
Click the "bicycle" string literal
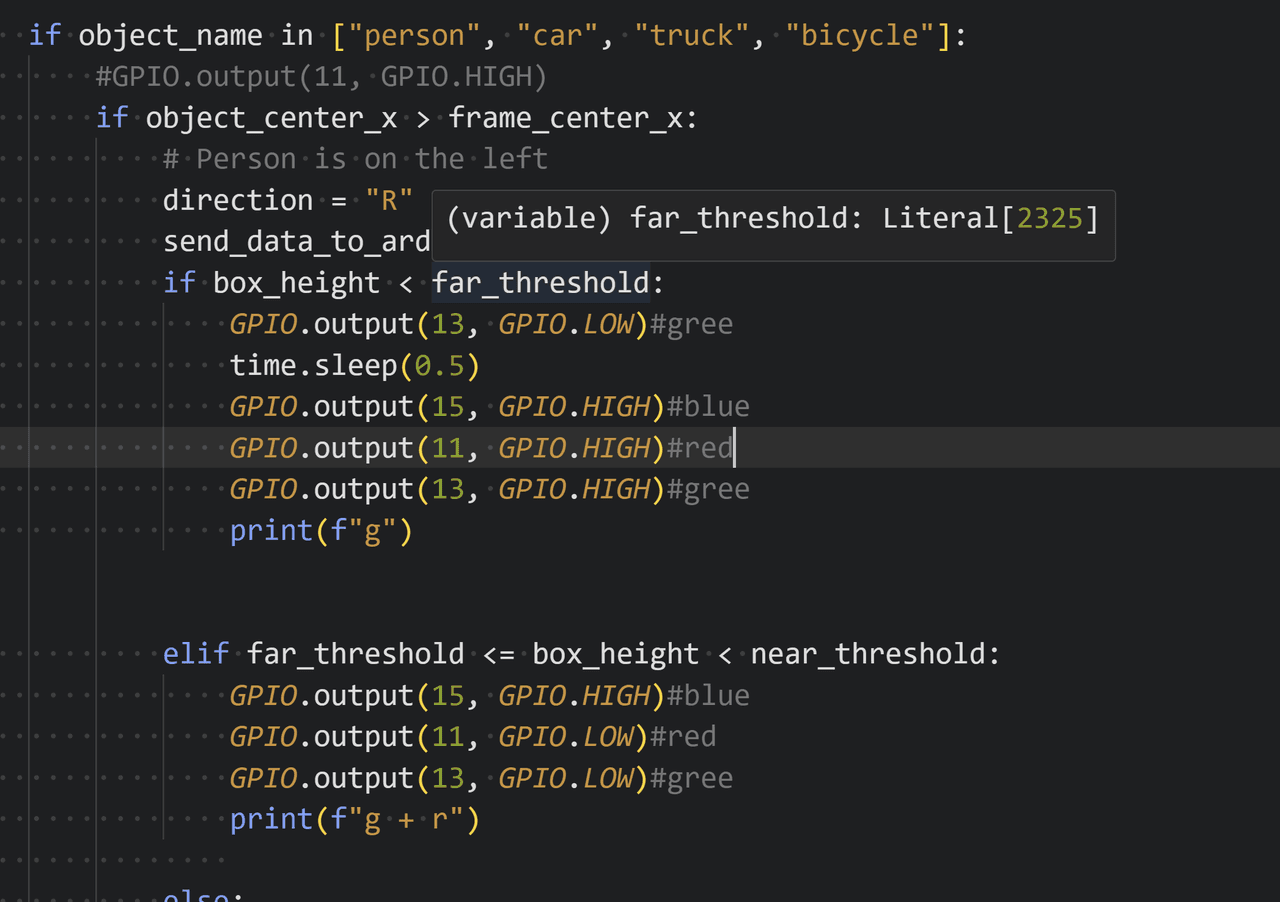pyautogui.click(x=860, y=36)
